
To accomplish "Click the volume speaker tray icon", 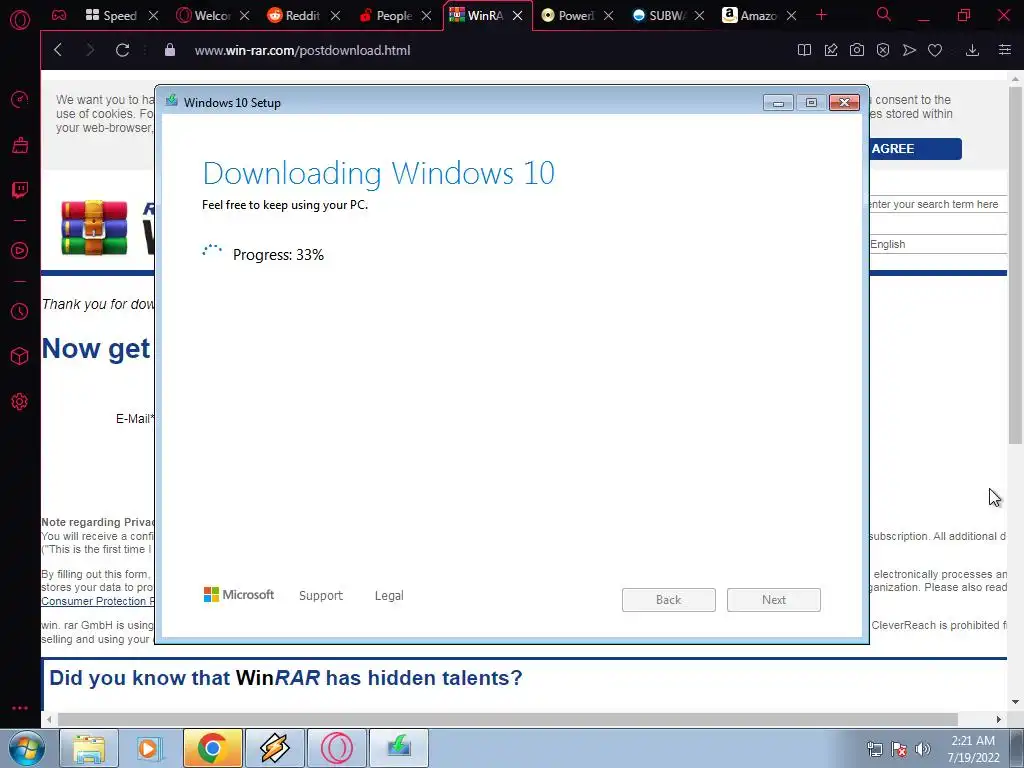I will [923, 749].
